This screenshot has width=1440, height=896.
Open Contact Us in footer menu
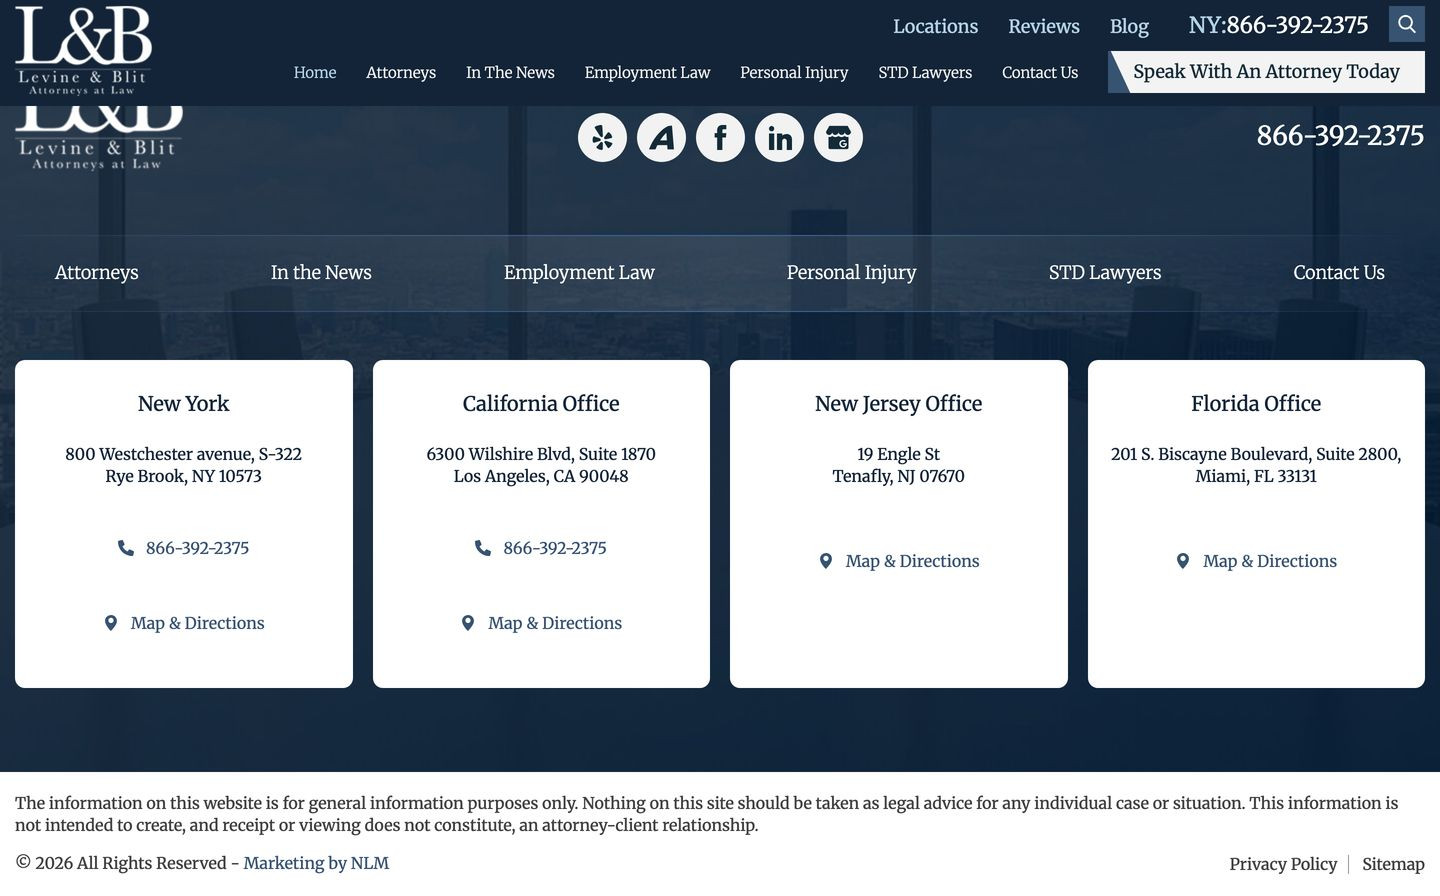(x=1339, y=272)
